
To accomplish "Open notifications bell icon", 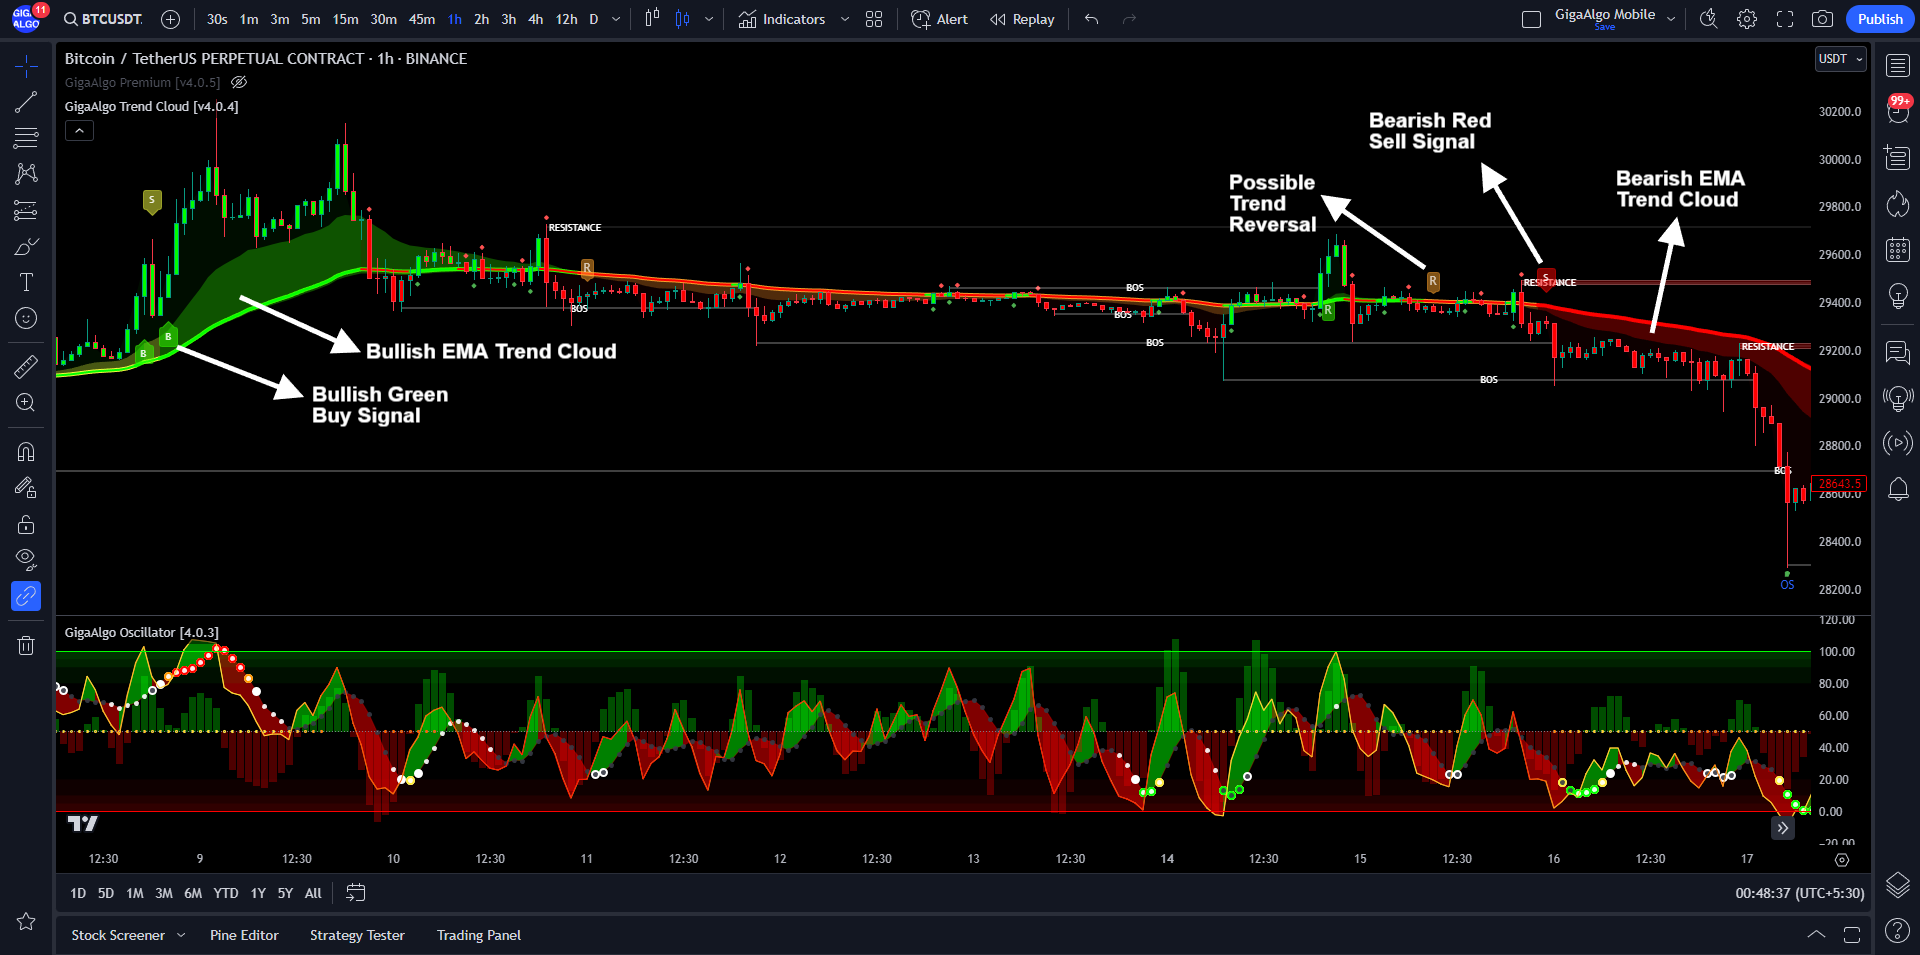I will click(x=1898, y=489).
